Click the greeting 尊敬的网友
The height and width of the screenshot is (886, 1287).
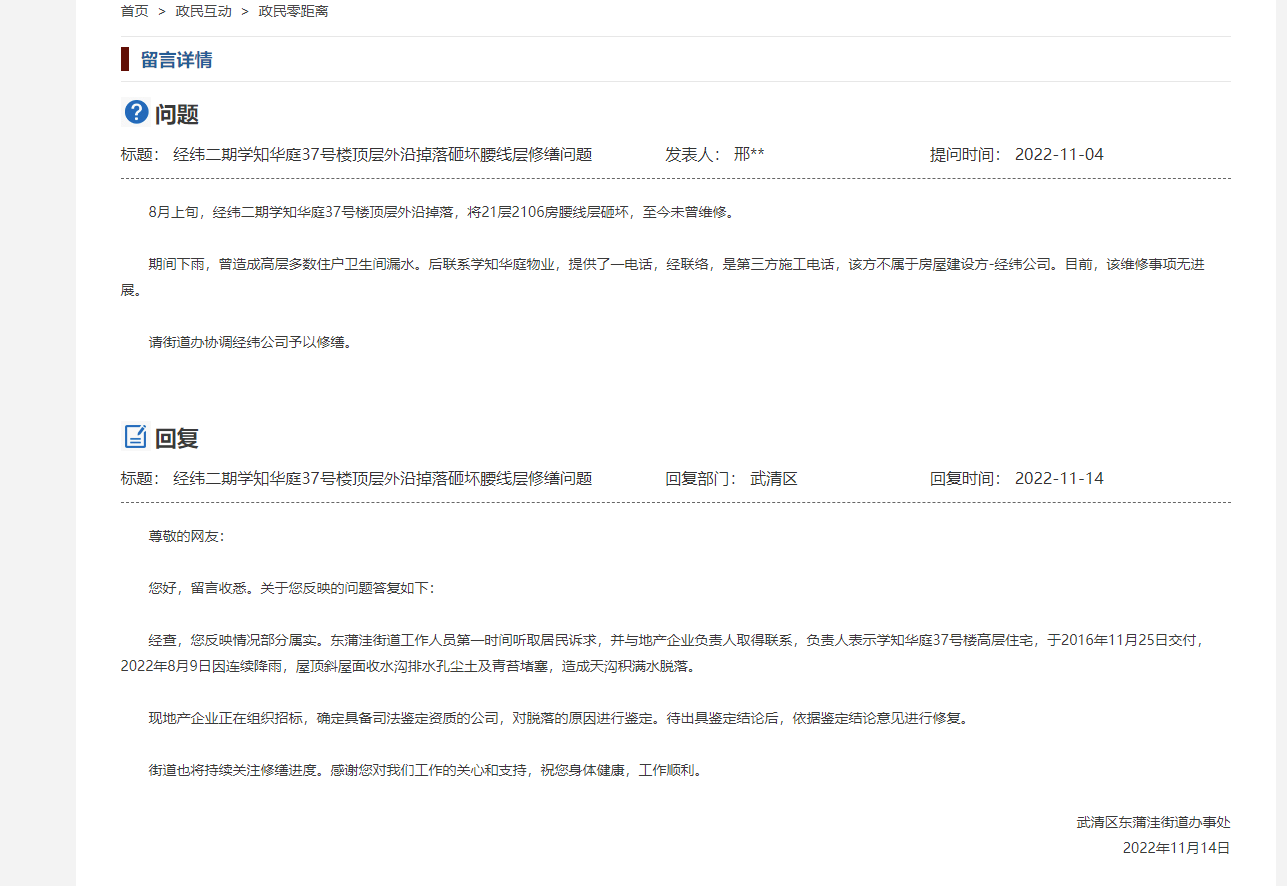tap(187, 536)
